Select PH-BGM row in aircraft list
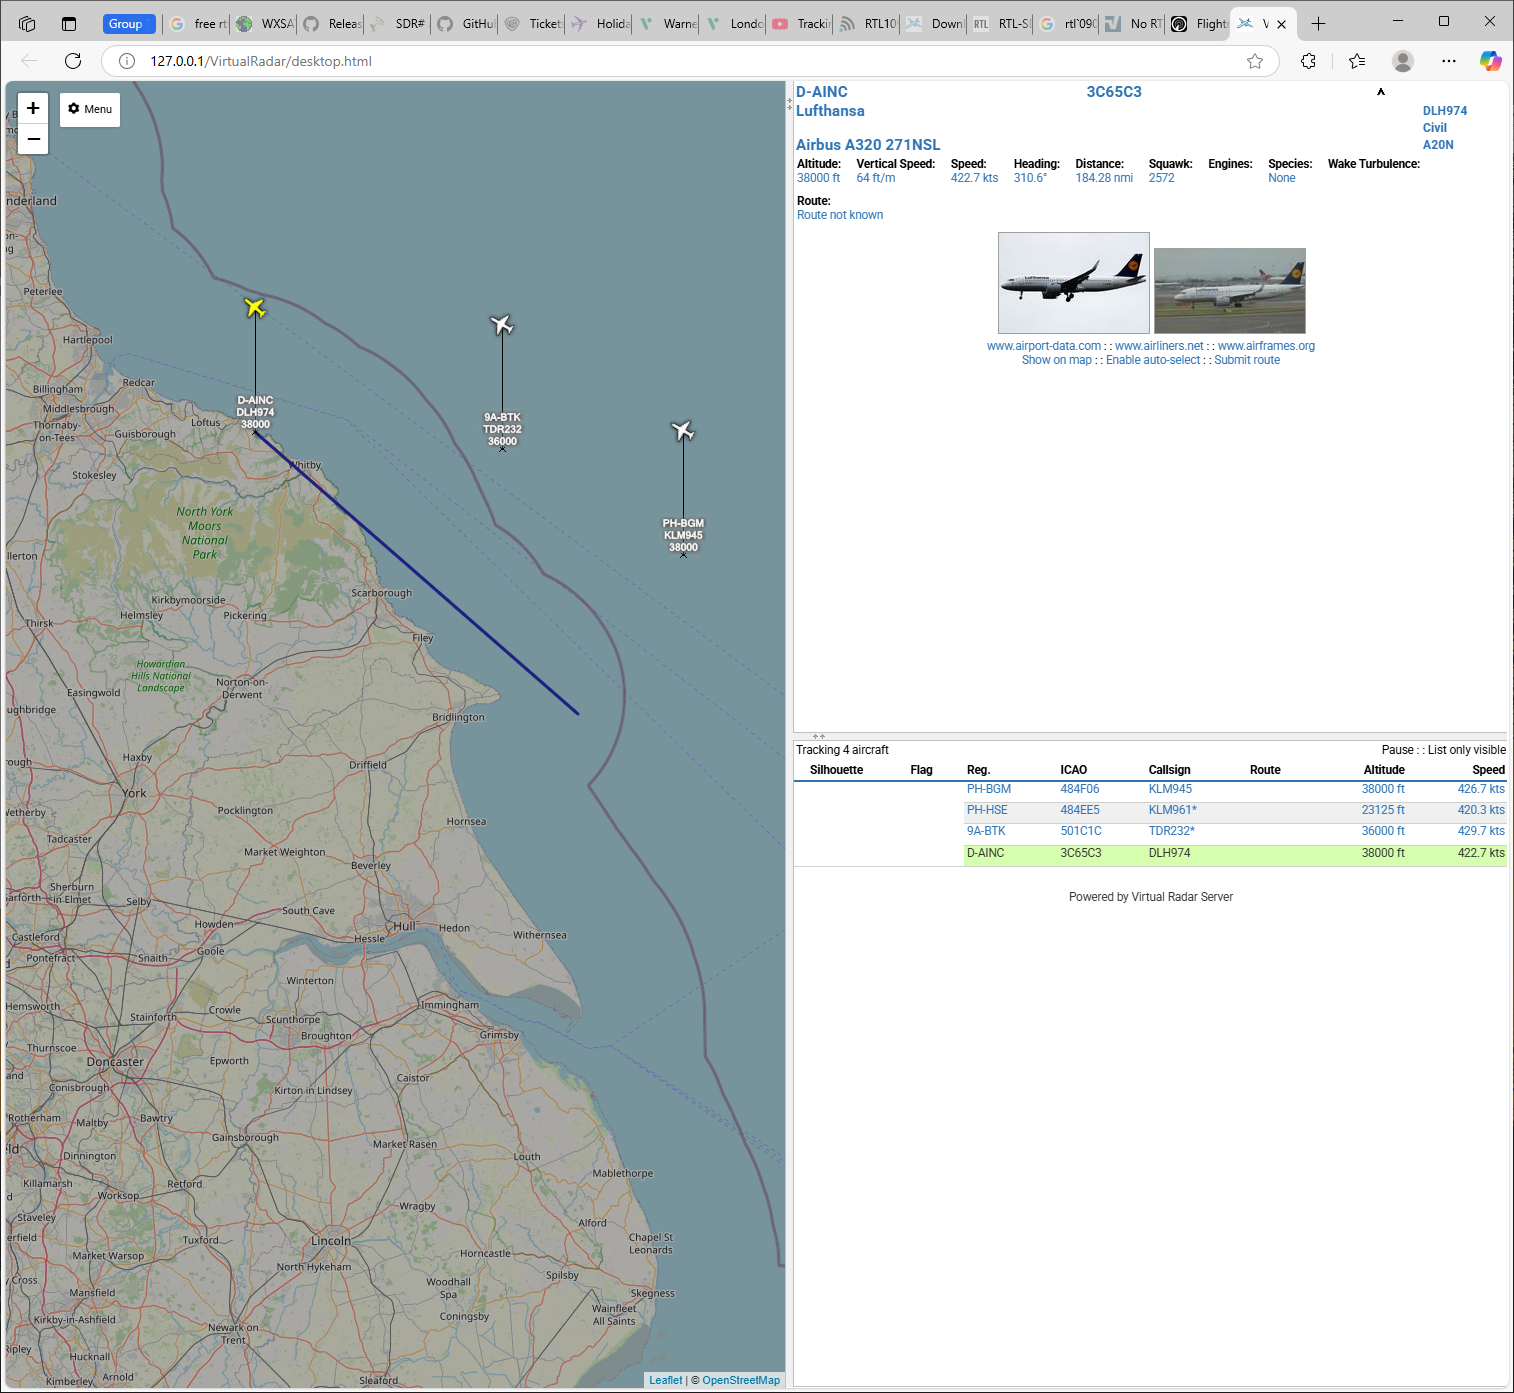This screenshot has height=1393, width=1514. 1150,790
